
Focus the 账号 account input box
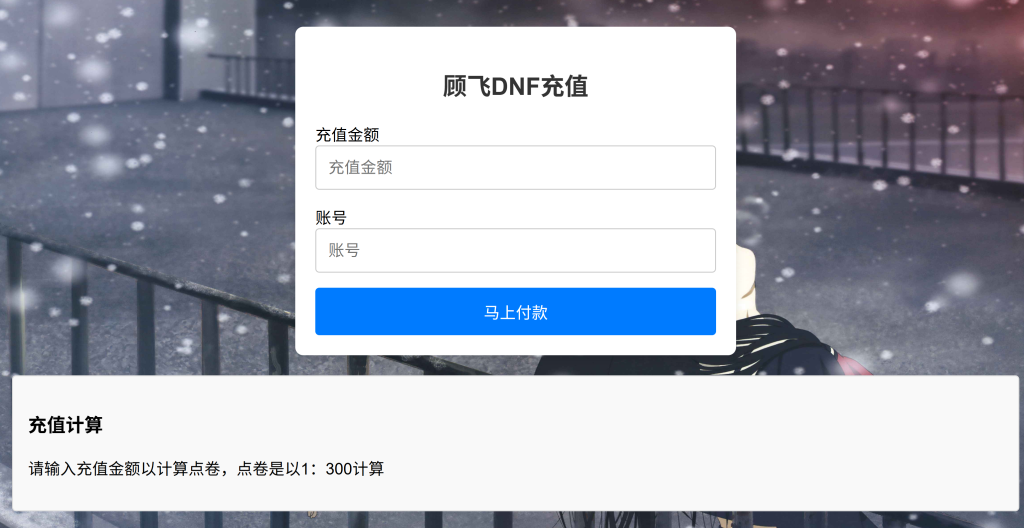coord(515,250)
